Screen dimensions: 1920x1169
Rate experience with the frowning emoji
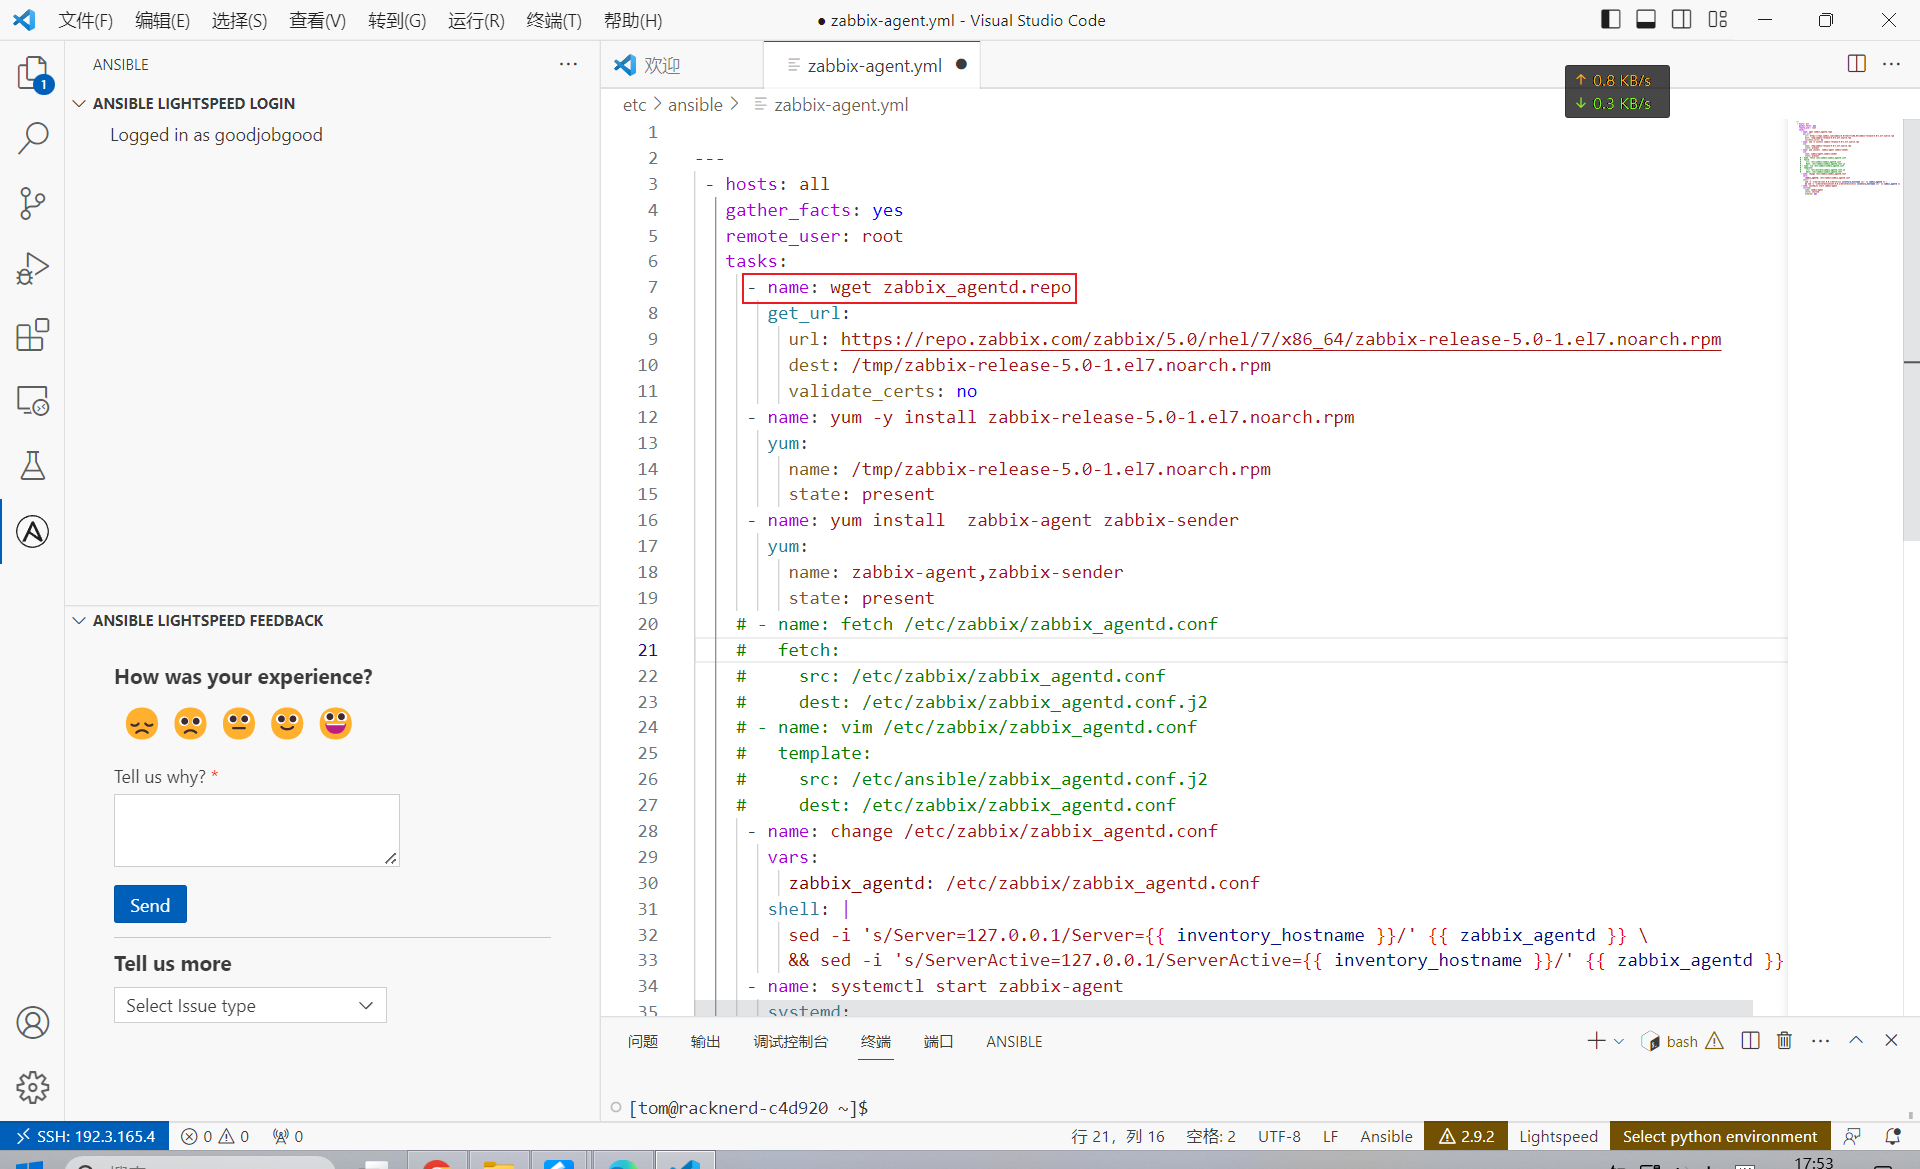pyautogui.click(x=190, y=723)
